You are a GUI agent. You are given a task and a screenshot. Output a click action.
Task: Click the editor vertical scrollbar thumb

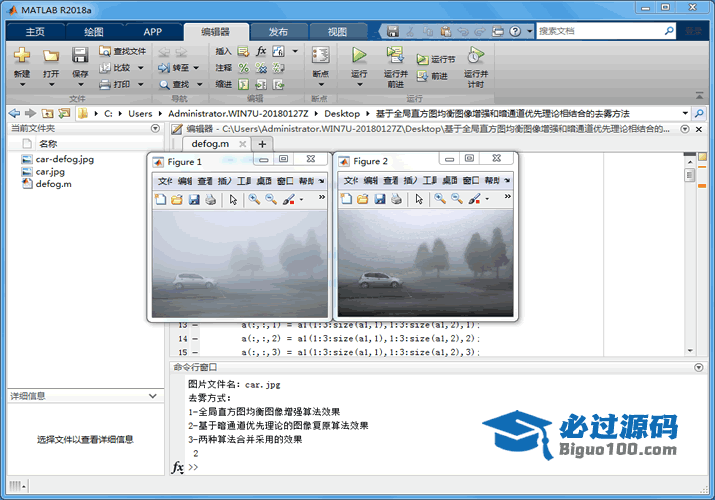[689, 175]
